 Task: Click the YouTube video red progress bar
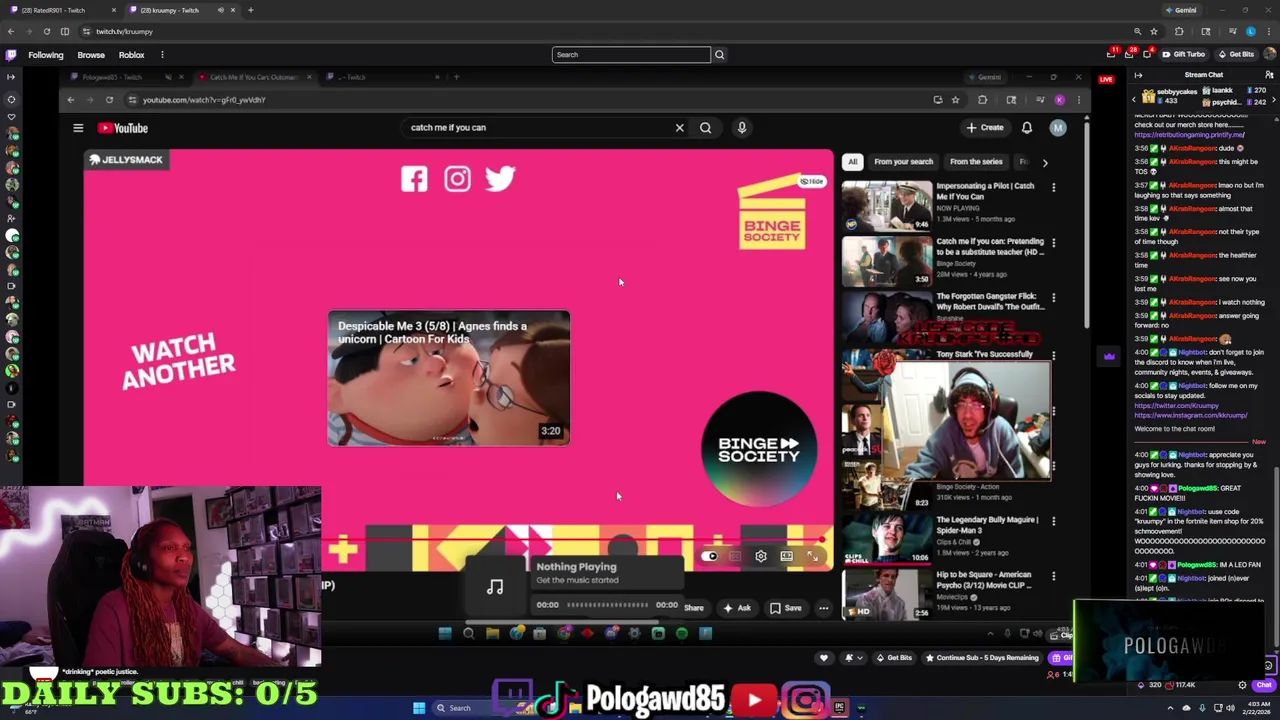[x=575, y=540]
